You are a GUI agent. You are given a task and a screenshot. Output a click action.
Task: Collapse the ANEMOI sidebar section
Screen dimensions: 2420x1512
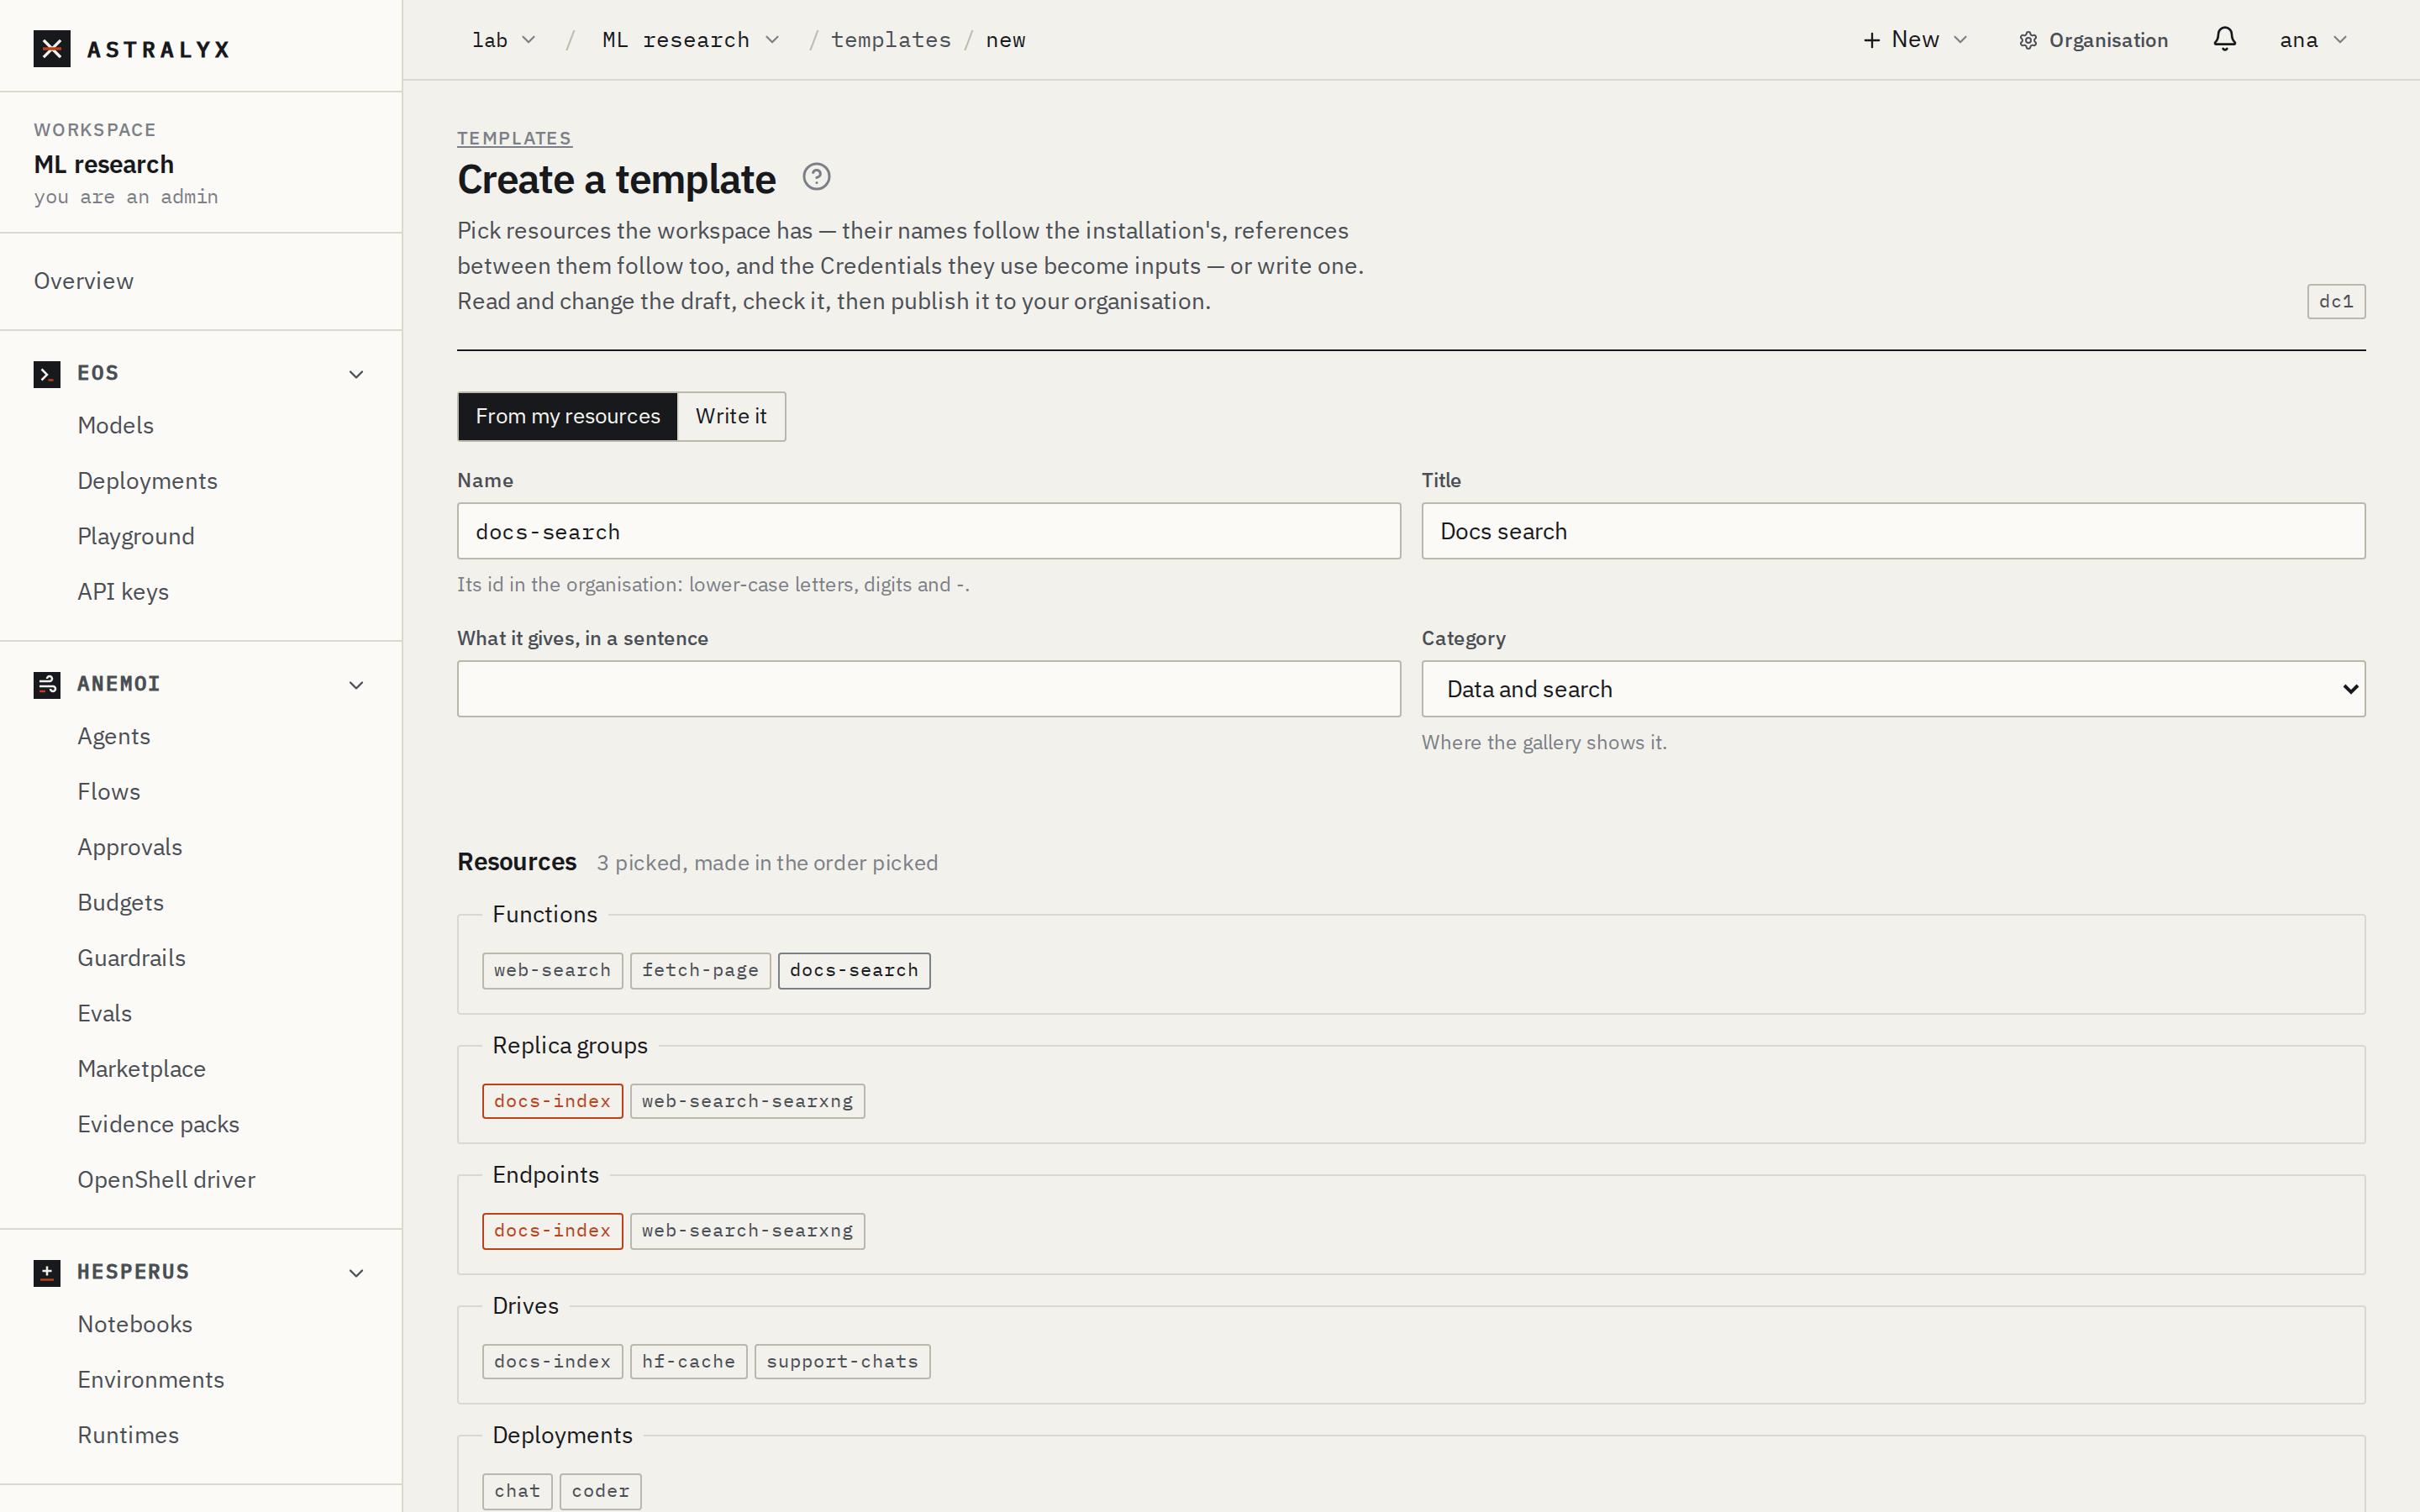[x=356, y=685]
